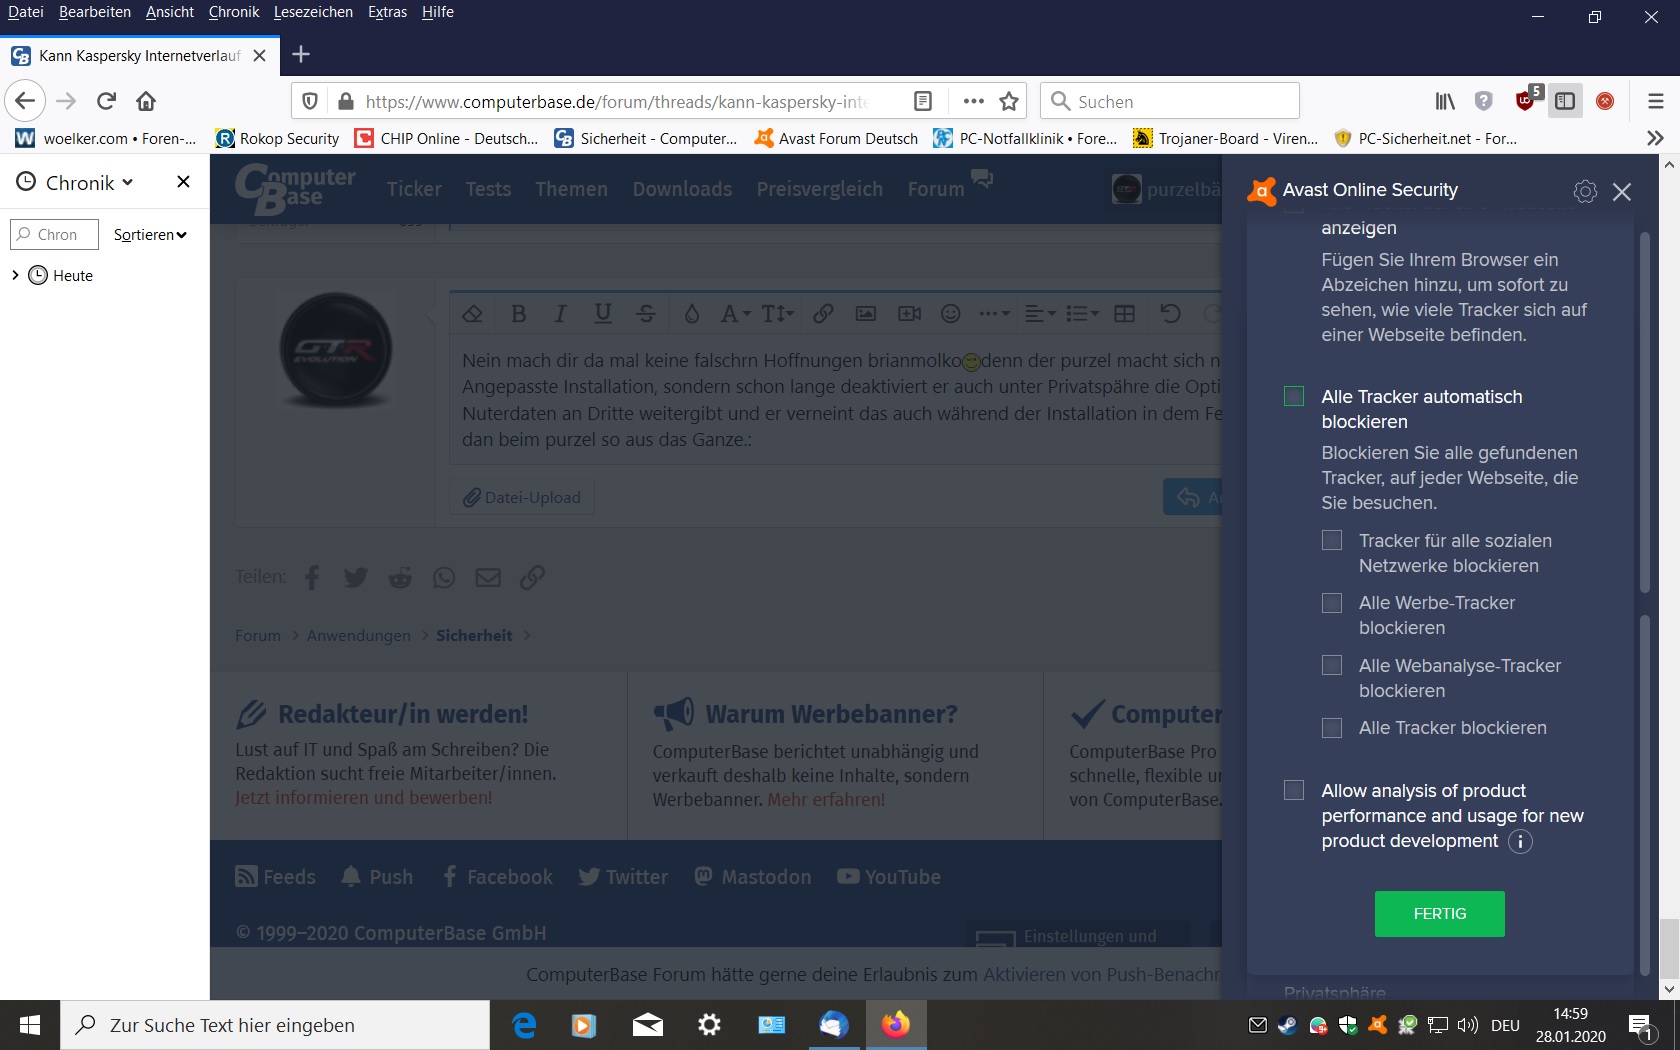The height and width of the screenshot is (1050, 1680).
Task: Open the Avast Forum Deutsch bookmark
Action: [836, 138]
